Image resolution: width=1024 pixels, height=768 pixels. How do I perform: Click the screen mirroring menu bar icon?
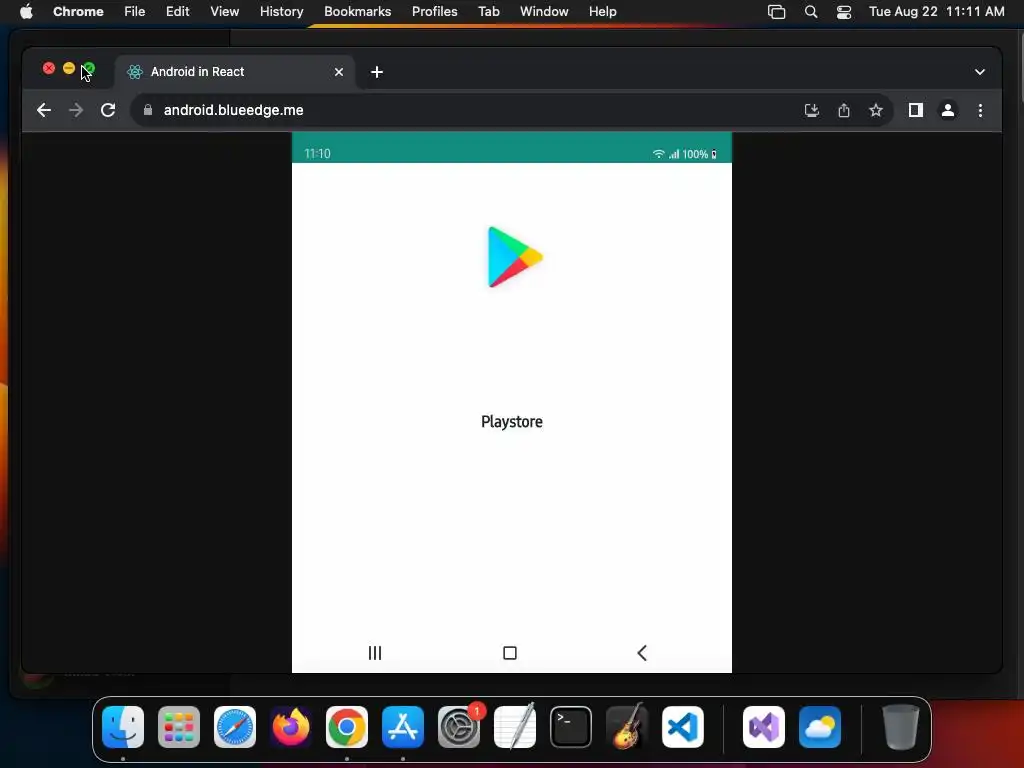[776, 12]
